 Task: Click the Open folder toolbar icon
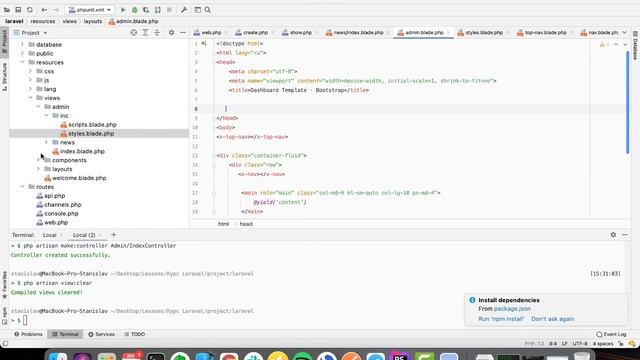(7, 10)
